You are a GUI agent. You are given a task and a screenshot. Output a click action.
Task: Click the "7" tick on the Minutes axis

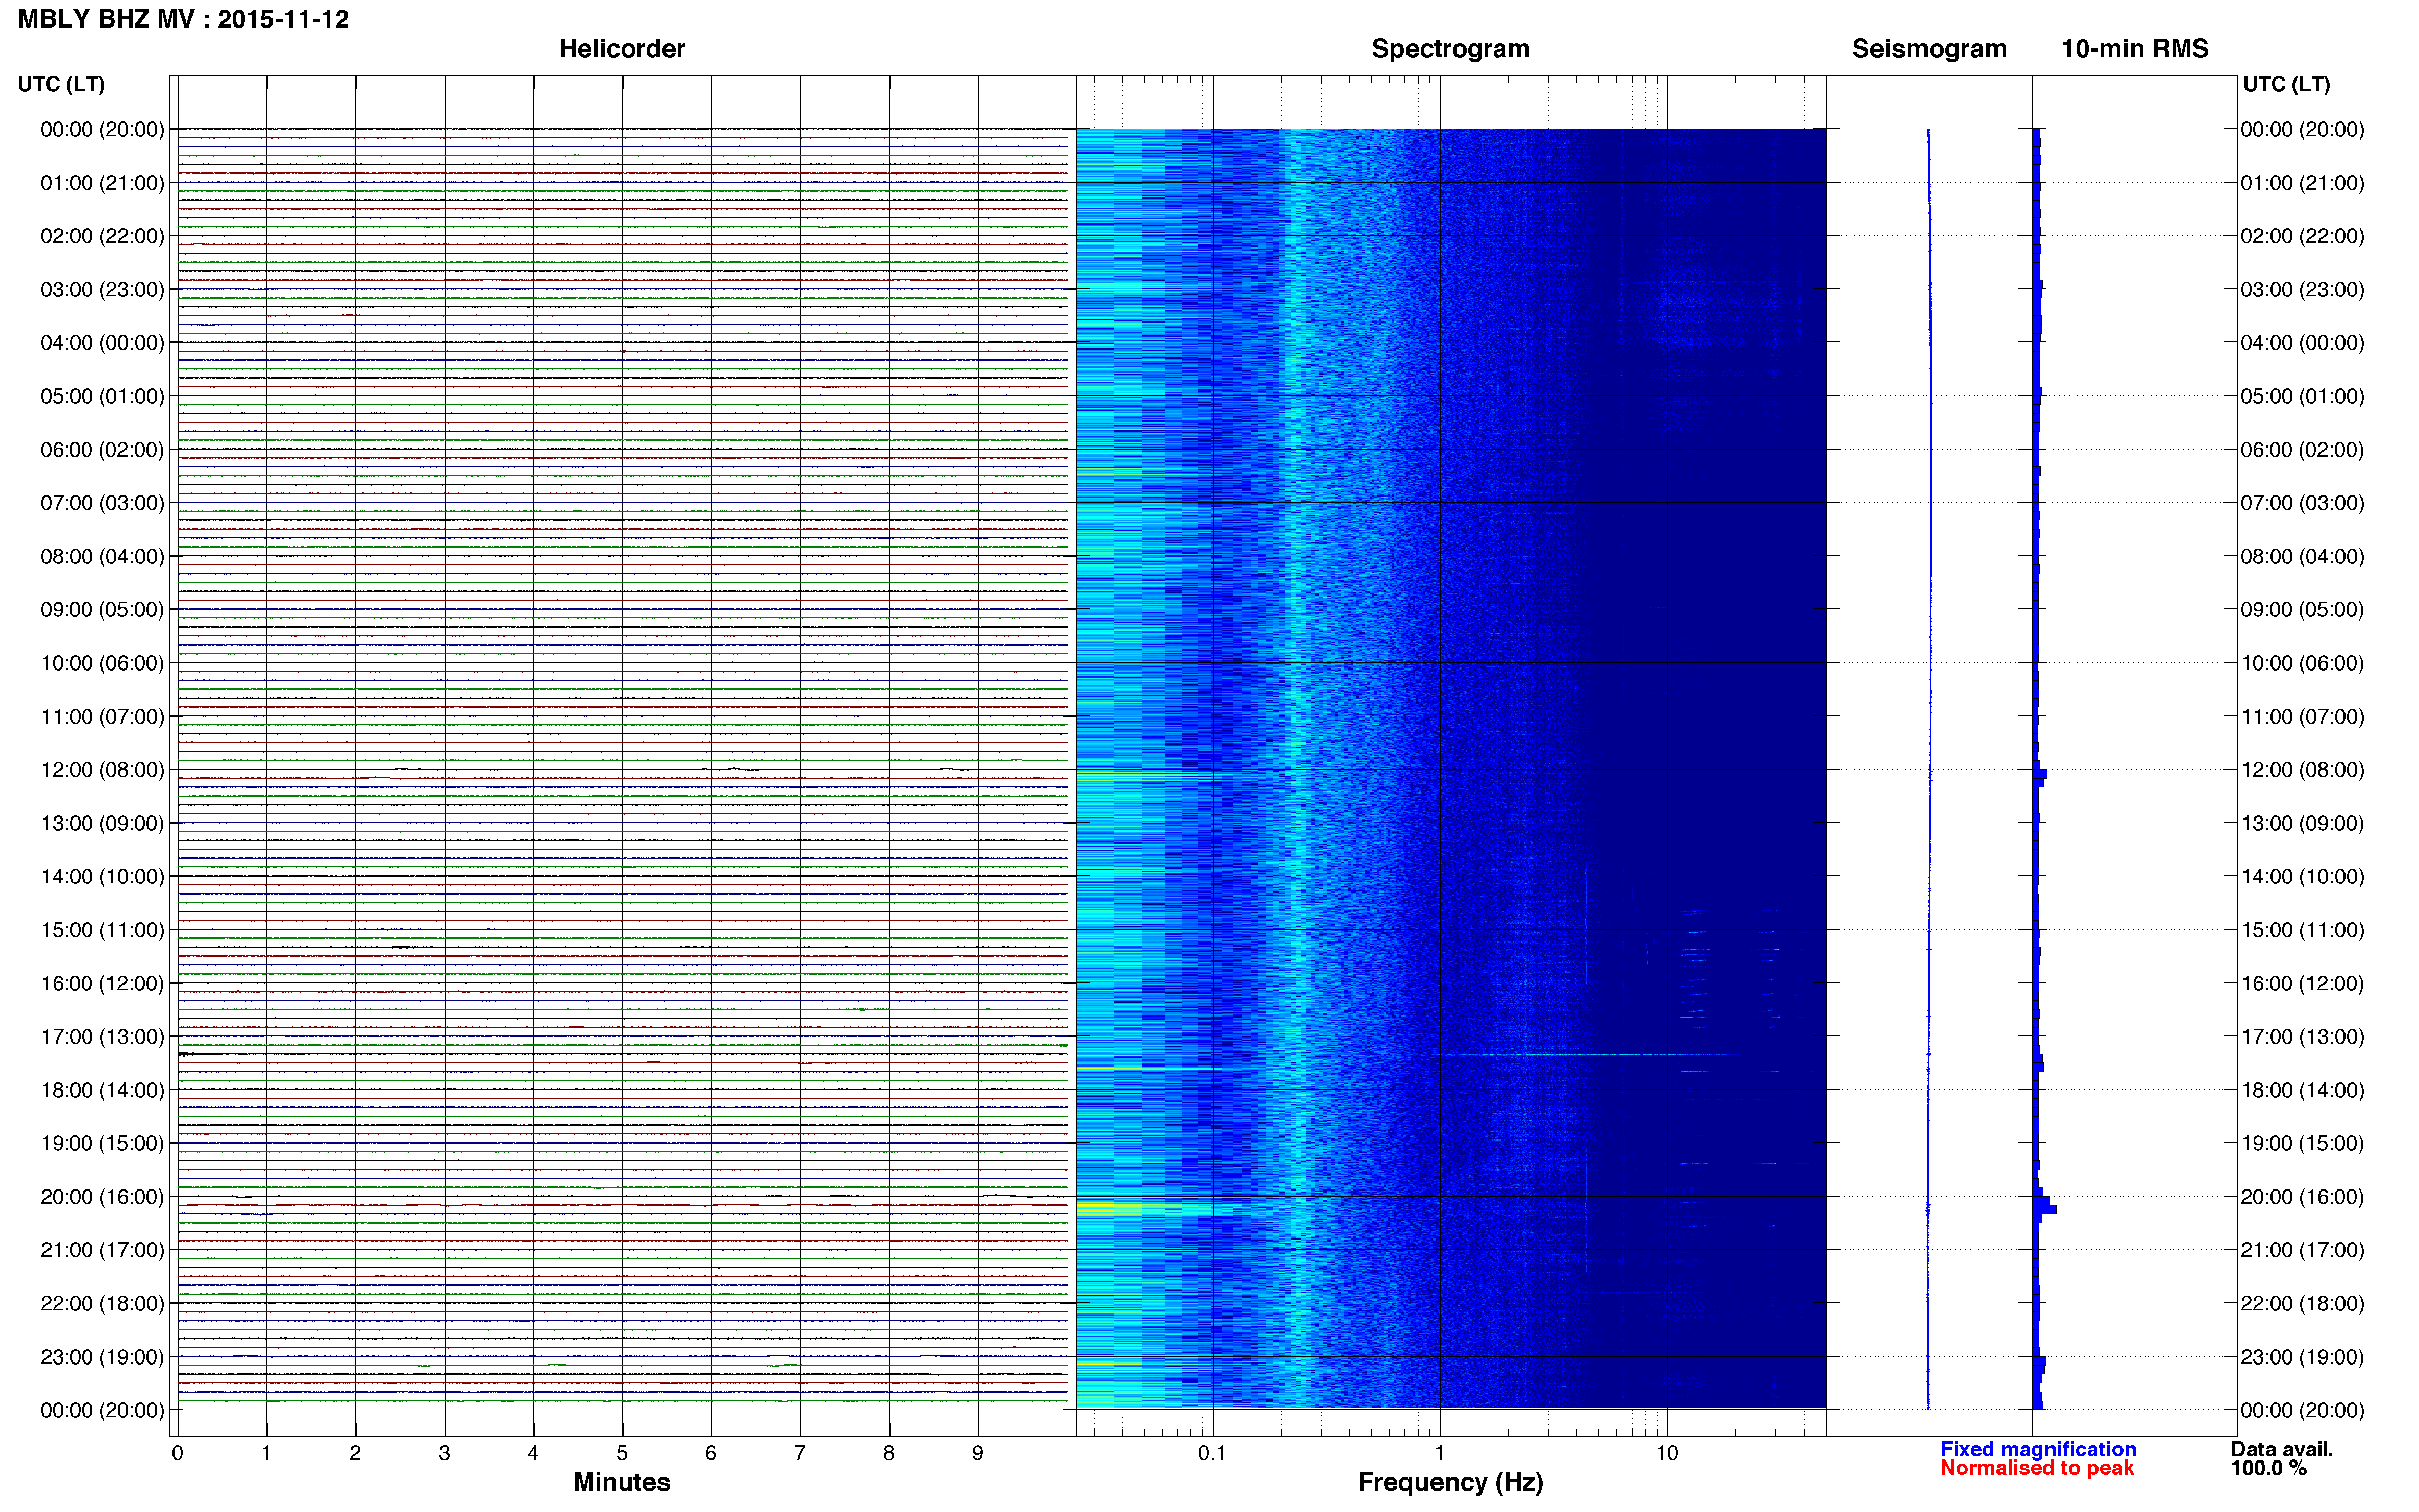(x=800, y=1453)
